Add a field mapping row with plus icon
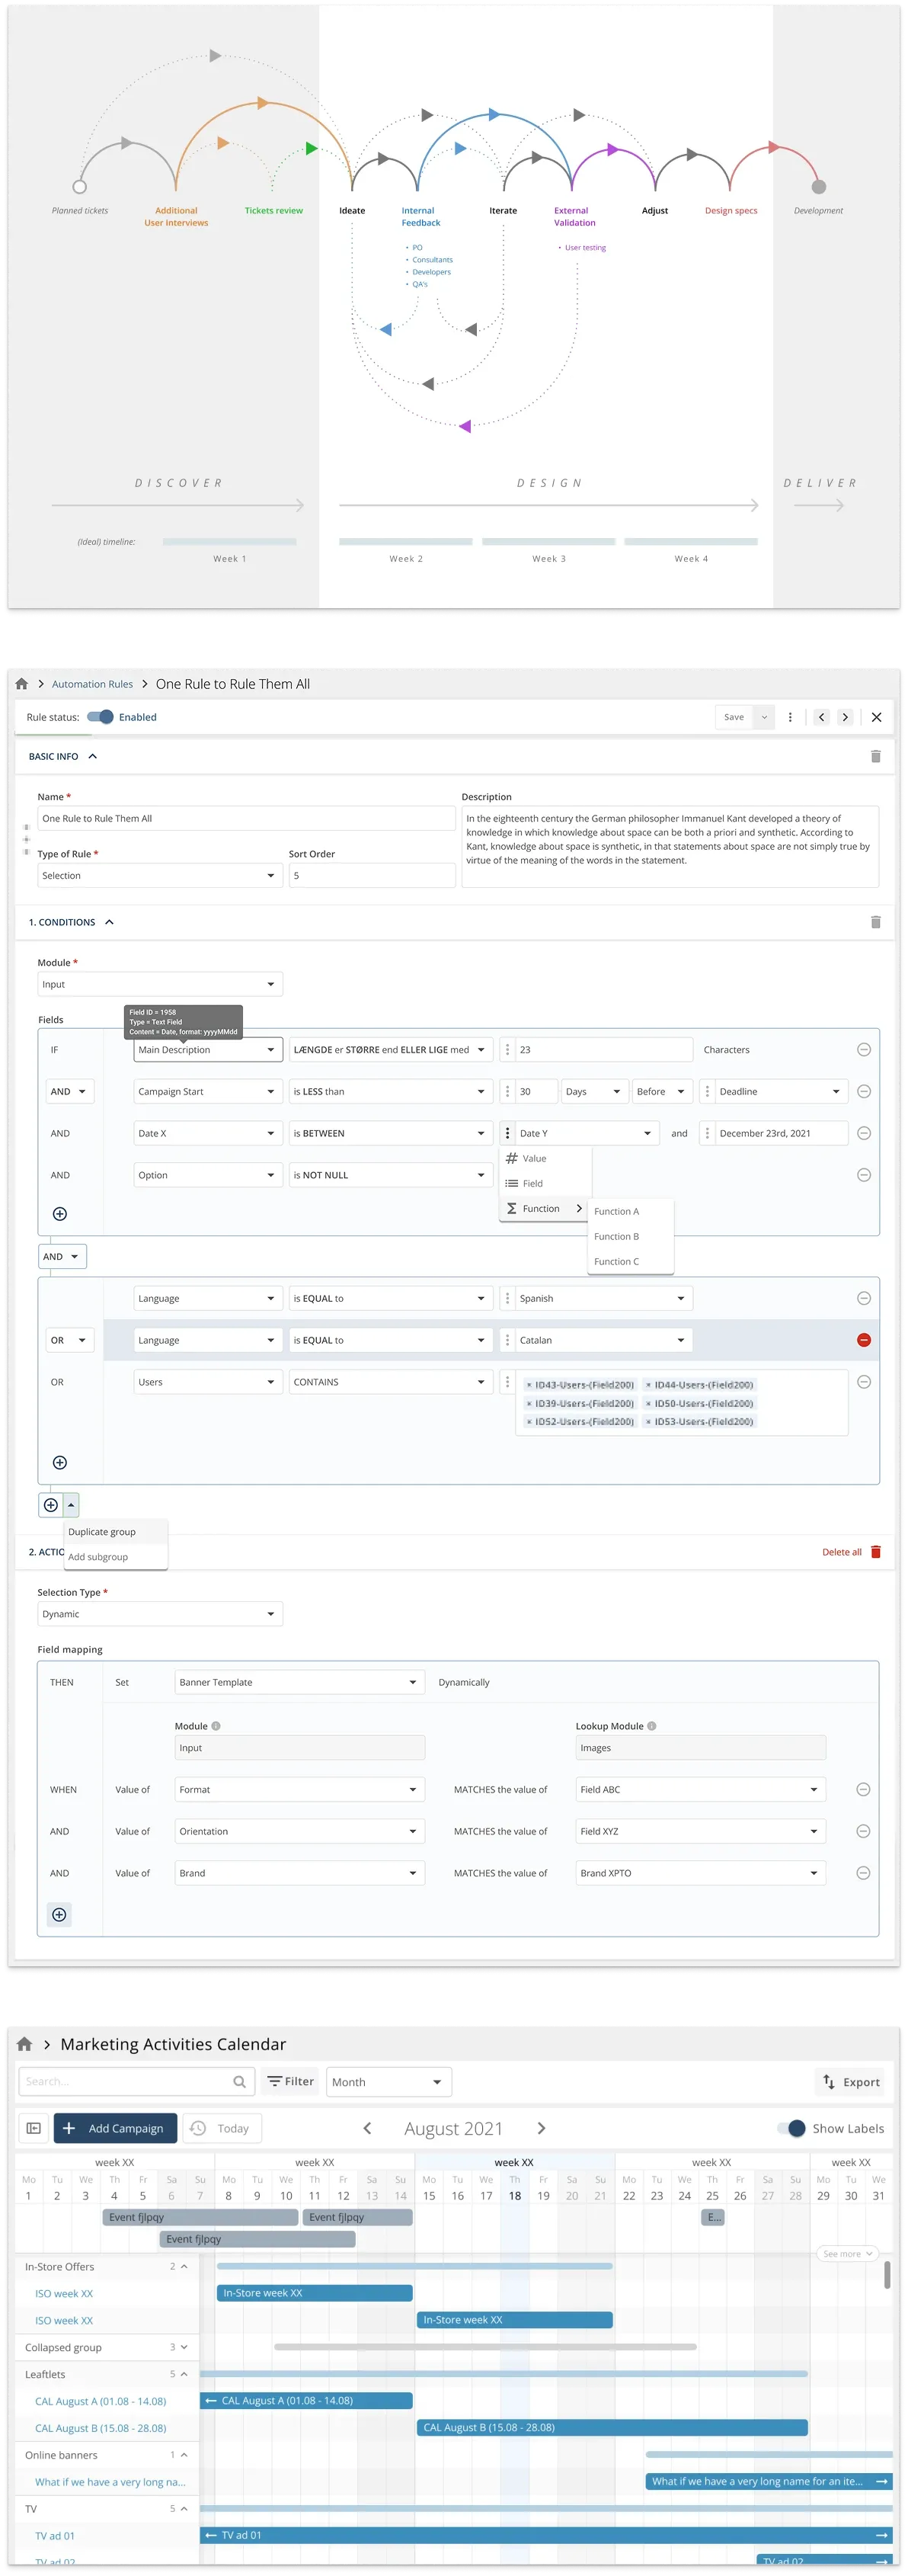The image size is (908, 2576). (x=60, y=1914)
